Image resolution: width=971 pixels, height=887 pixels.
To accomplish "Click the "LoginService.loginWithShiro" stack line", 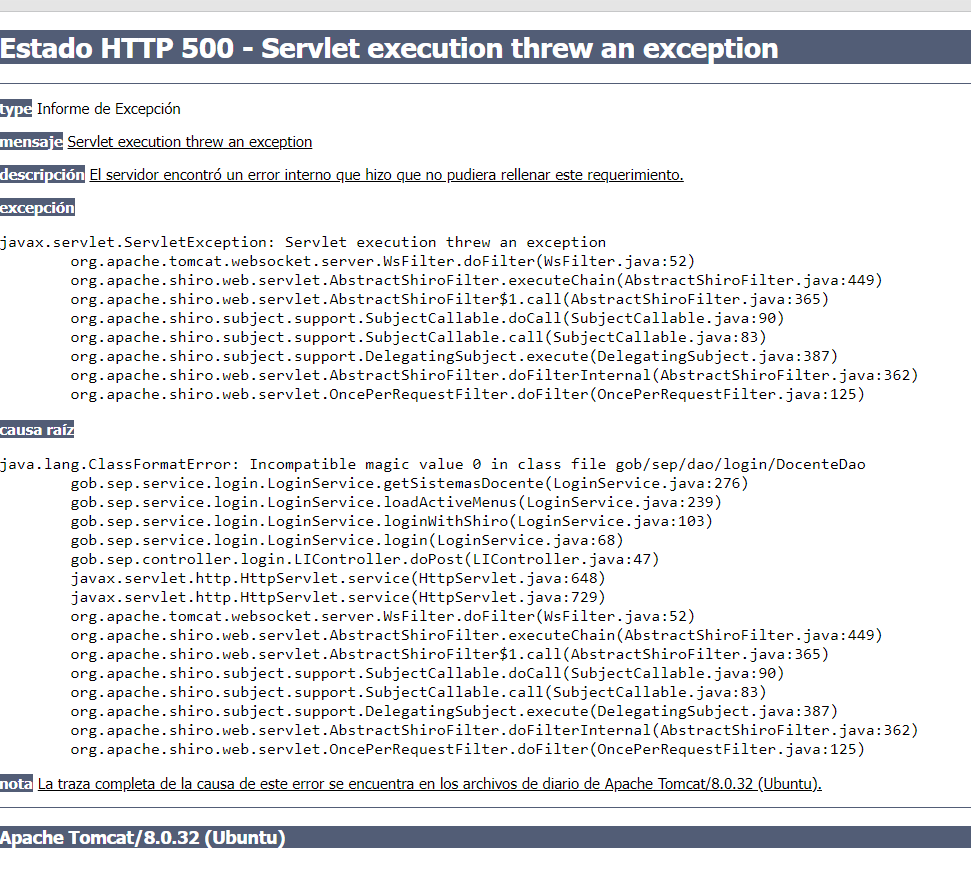I will click(x=391, y=522).
